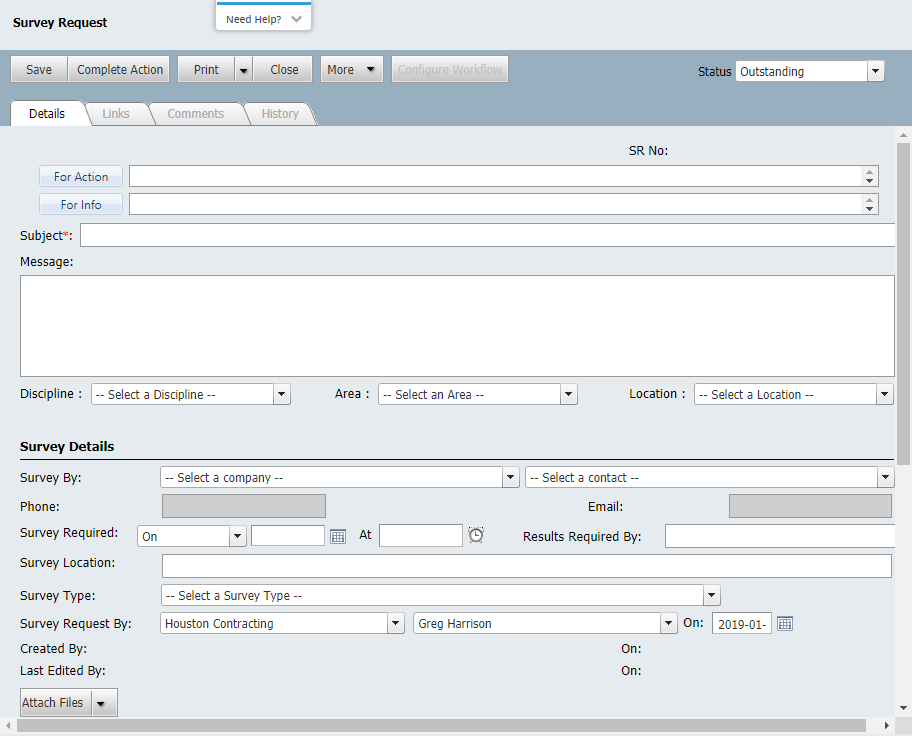Open the Greg Harrison contact dropdown
The height and width of the screenshot is (736, 912).
point(545,623)
